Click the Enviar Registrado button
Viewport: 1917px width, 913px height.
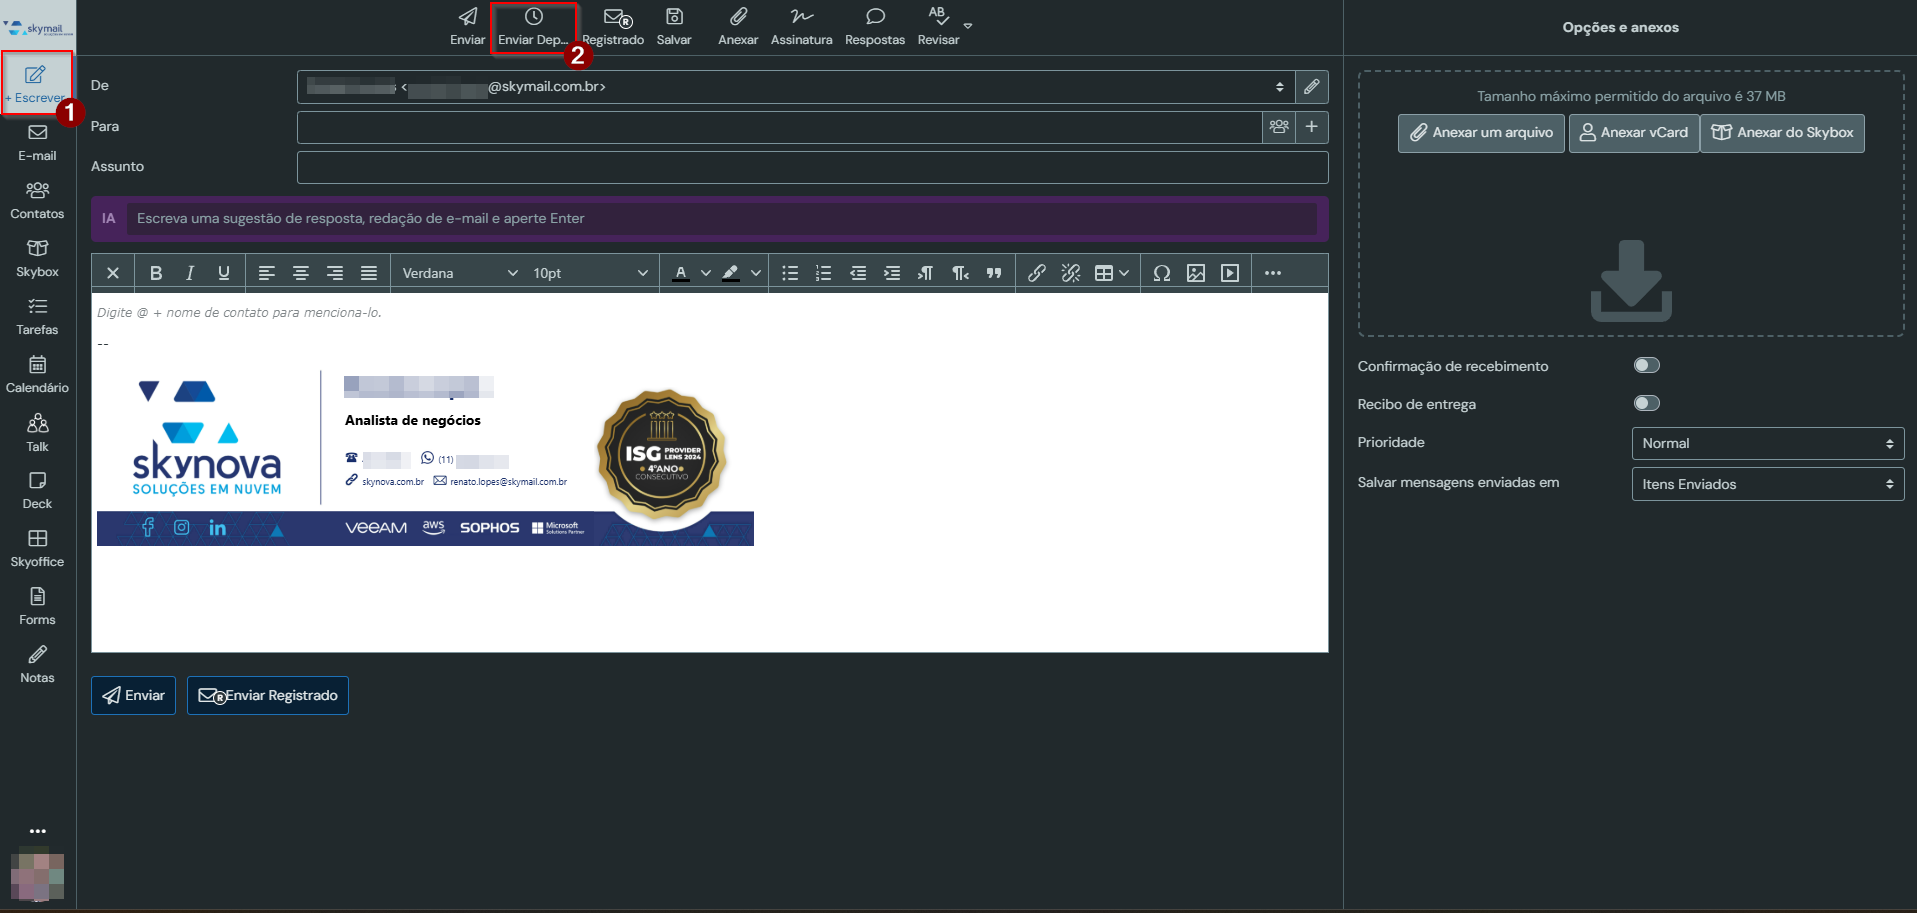click(268, 696)
